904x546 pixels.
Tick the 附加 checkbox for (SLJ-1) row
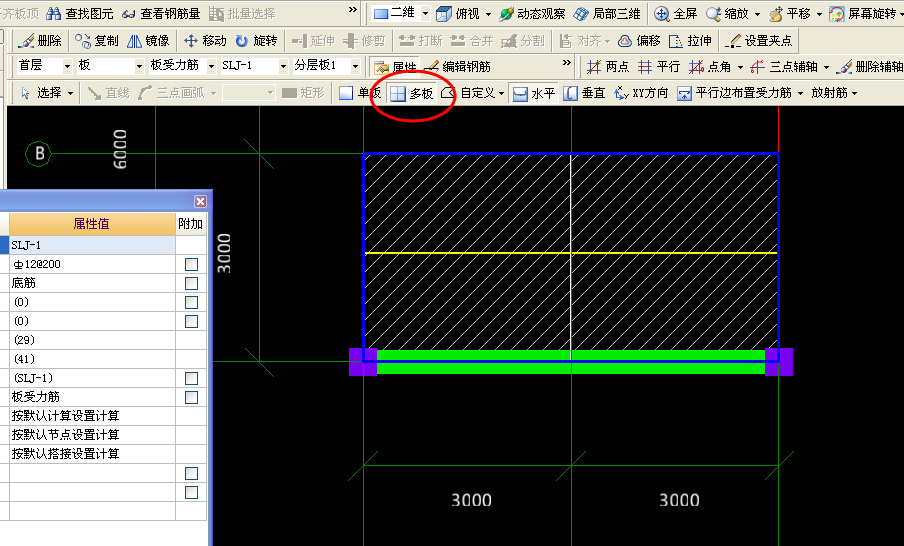(191, 378)
